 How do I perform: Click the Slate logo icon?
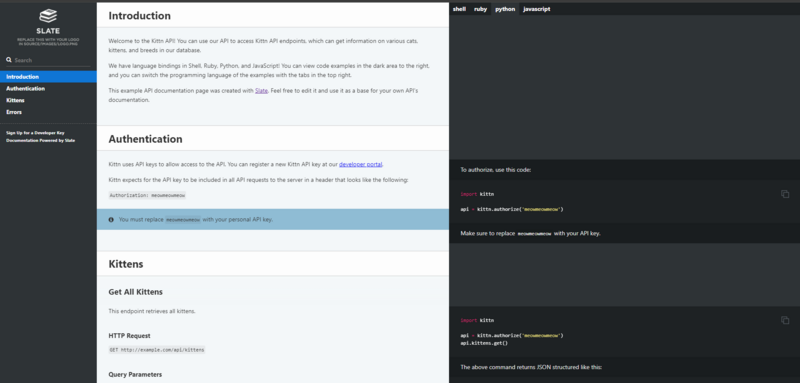[48, 16]
